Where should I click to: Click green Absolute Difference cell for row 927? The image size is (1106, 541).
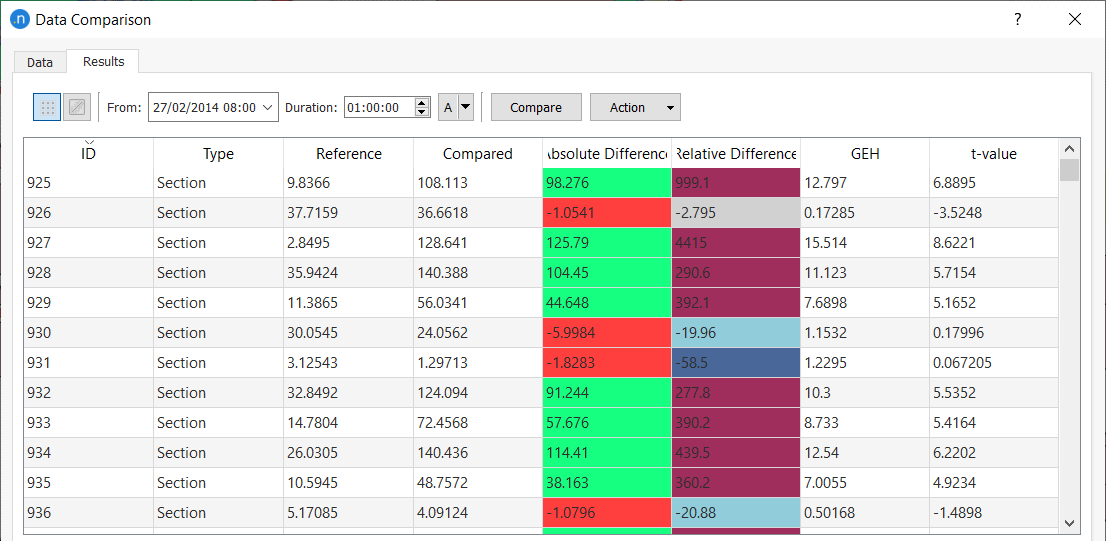pos(606,243)
